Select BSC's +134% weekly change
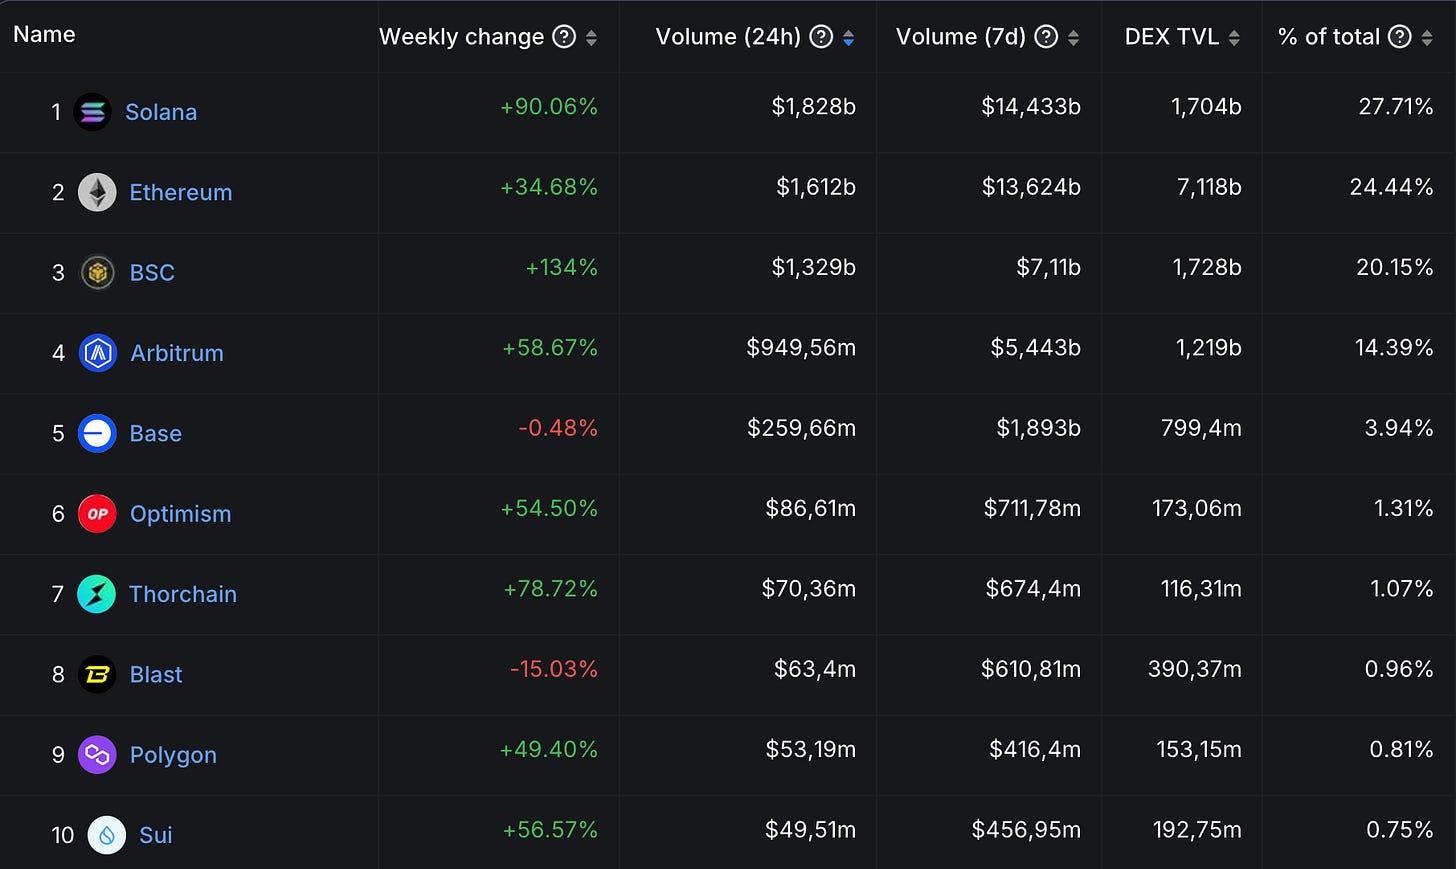The height and width of the screenshot is (869, 1456). coord(562,267)
